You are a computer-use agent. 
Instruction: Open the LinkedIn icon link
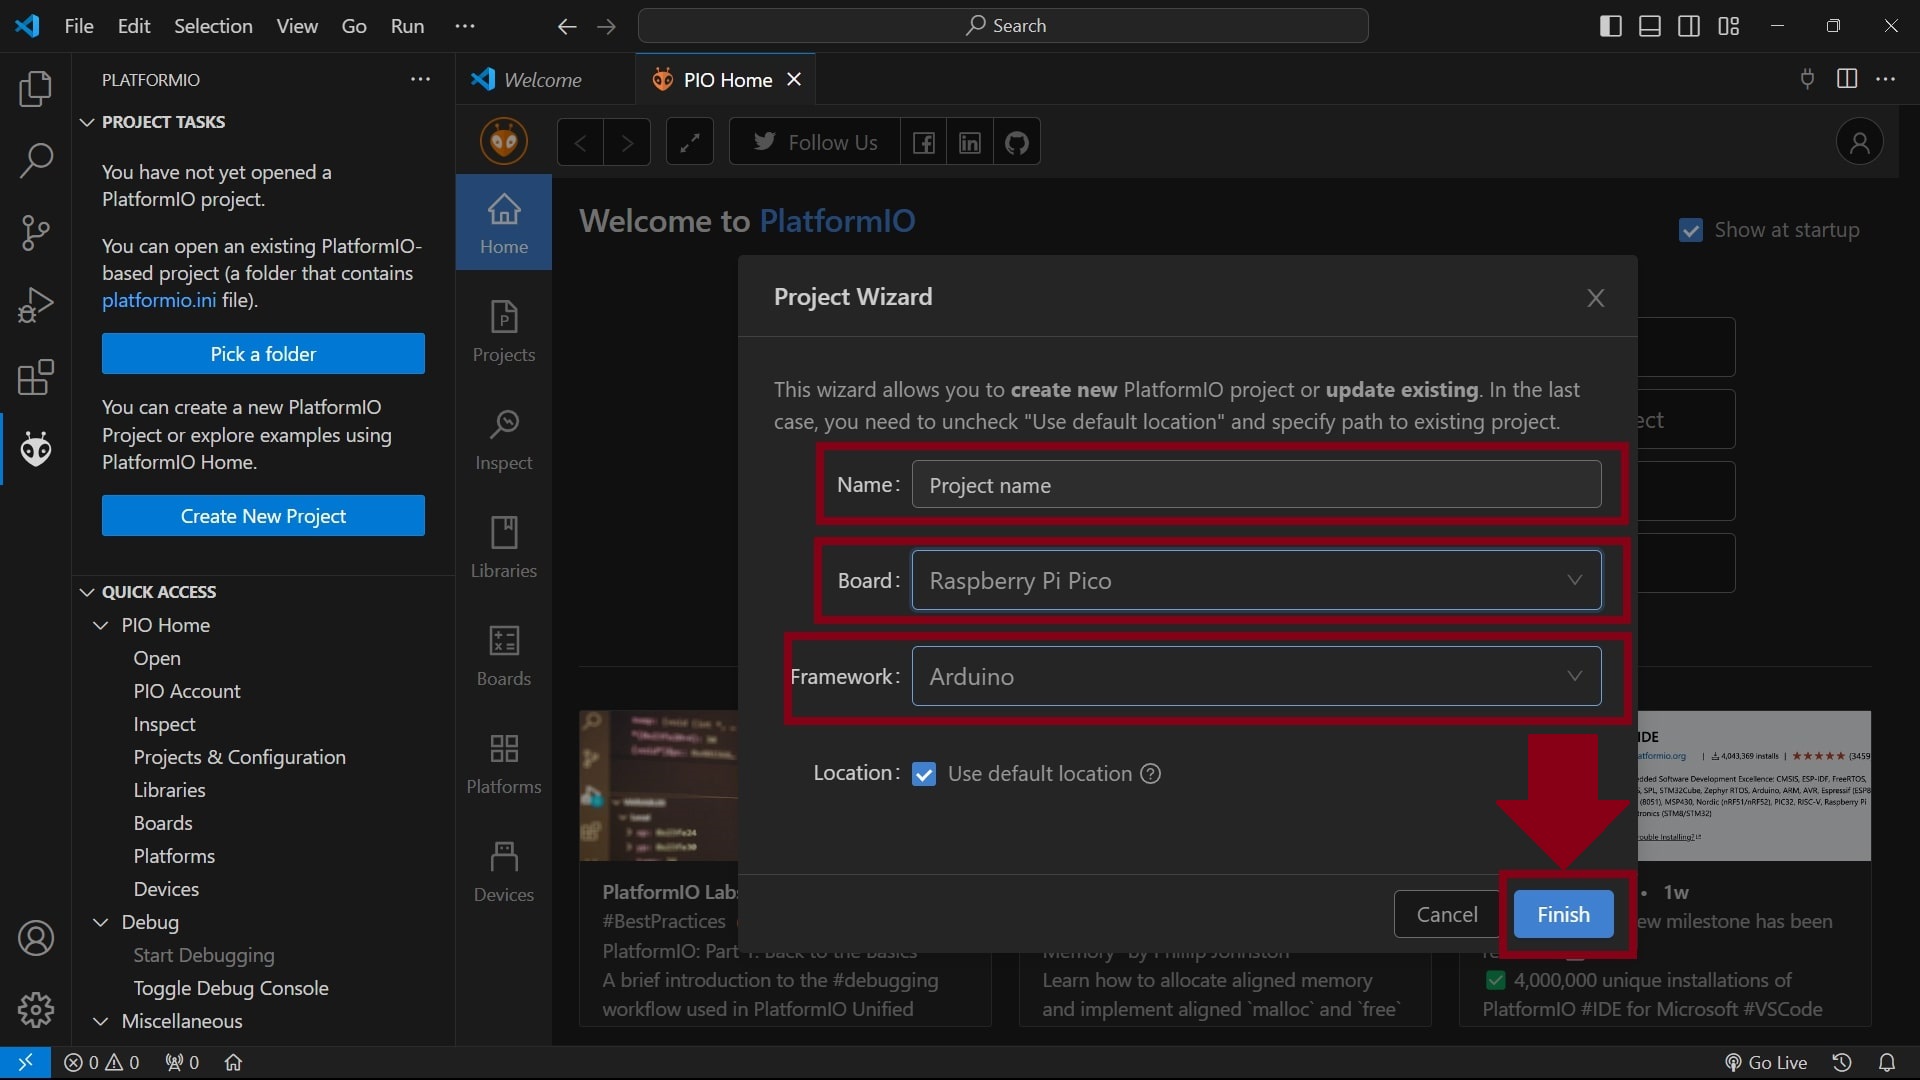pos(970,142)
